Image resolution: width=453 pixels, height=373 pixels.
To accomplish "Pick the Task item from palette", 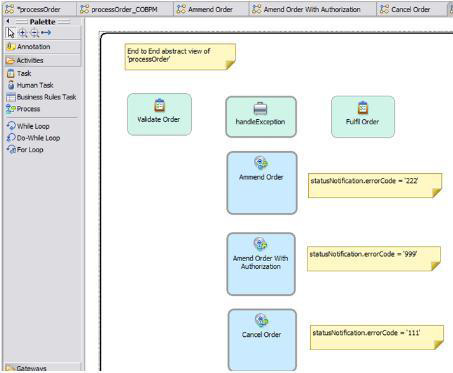I will tap(19, 73).
